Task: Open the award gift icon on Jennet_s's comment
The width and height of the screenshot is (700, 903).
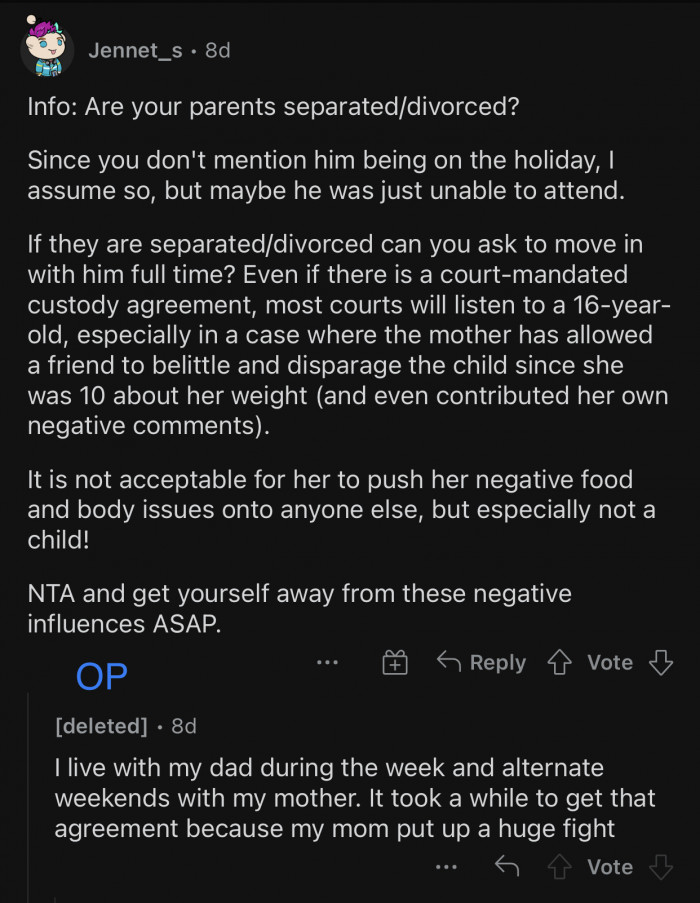Action: pyautogui.click(x=394, y=662)
